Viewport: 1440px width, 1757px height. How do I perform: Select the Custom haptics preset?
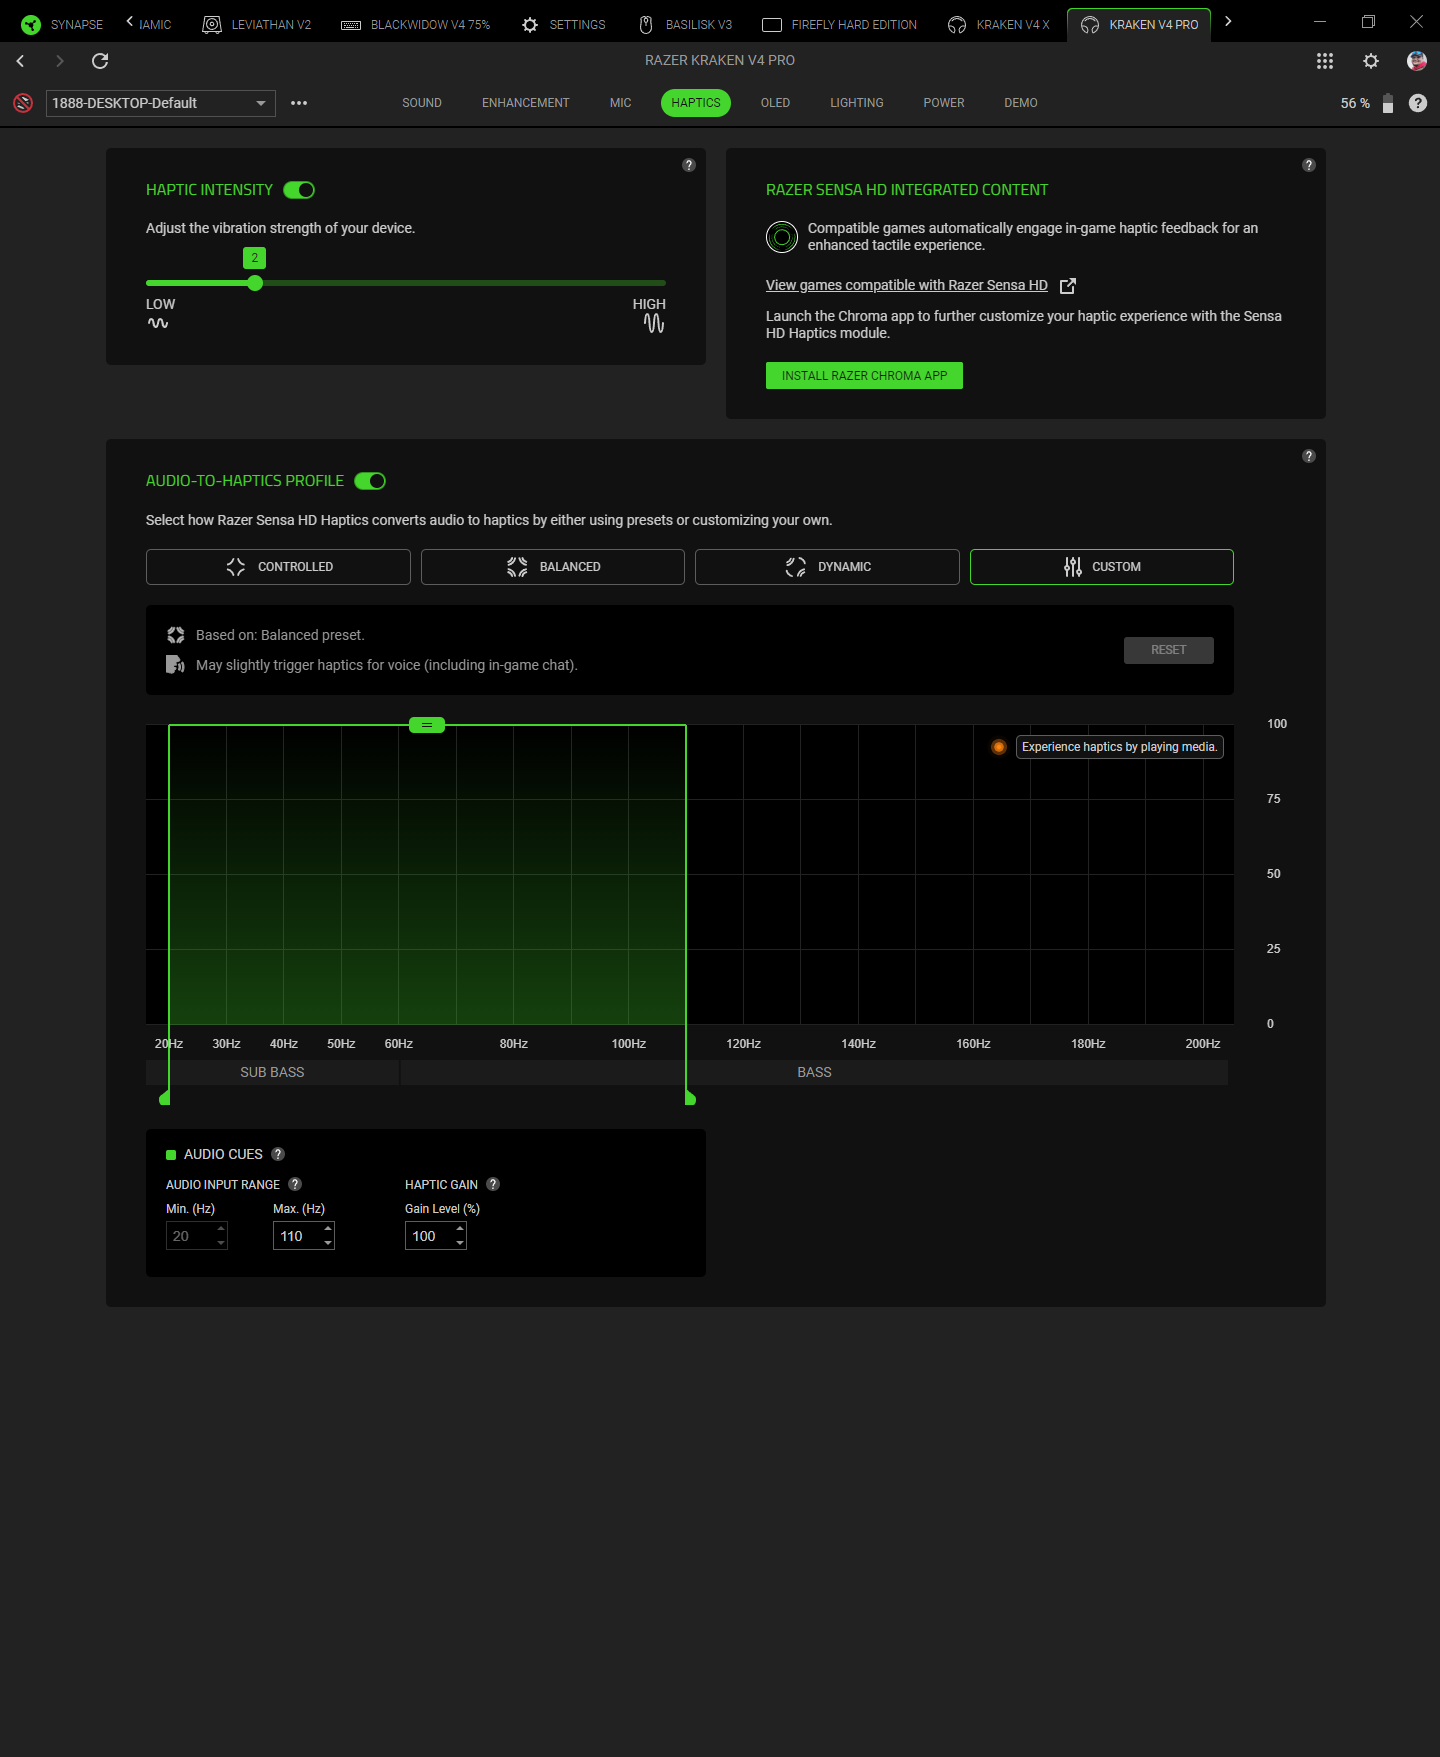(1102, 567)
